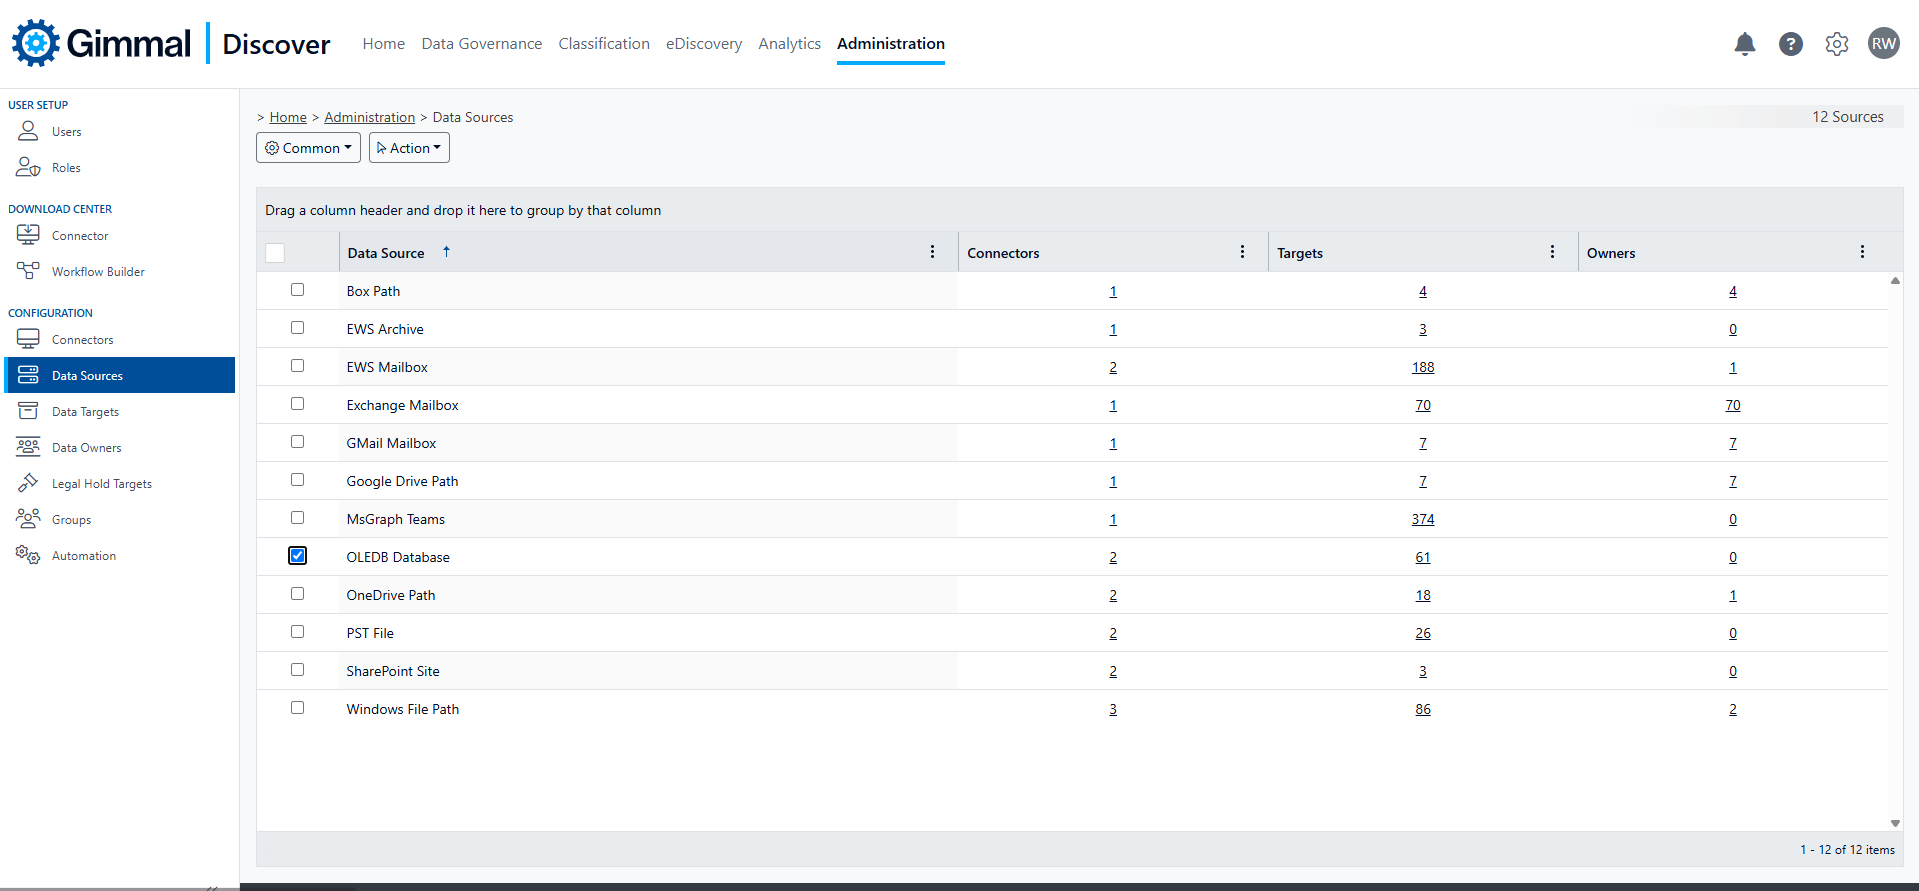Open Workflow Builder from the sidebar
Viewport: 1919px width, 891px height.
[98, 272]
